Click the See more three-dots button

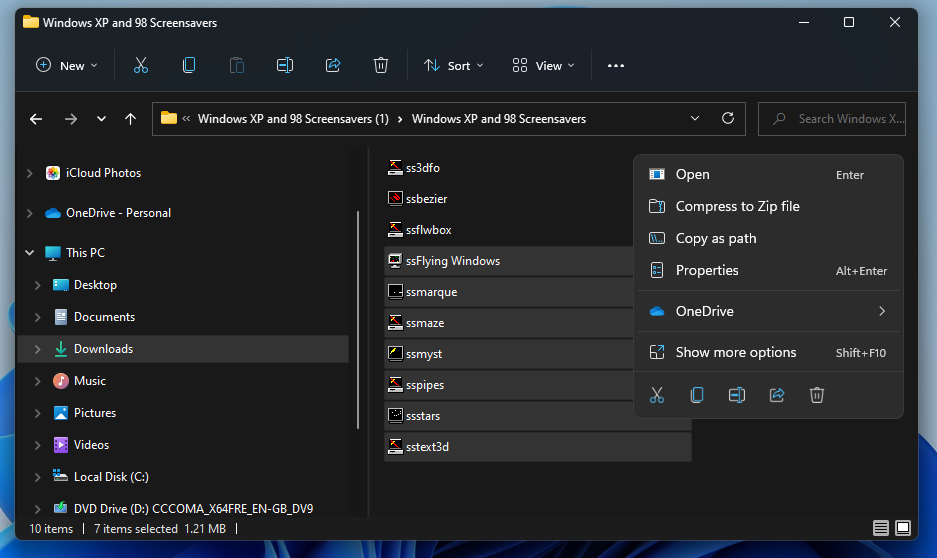click(x=616, y=65)
